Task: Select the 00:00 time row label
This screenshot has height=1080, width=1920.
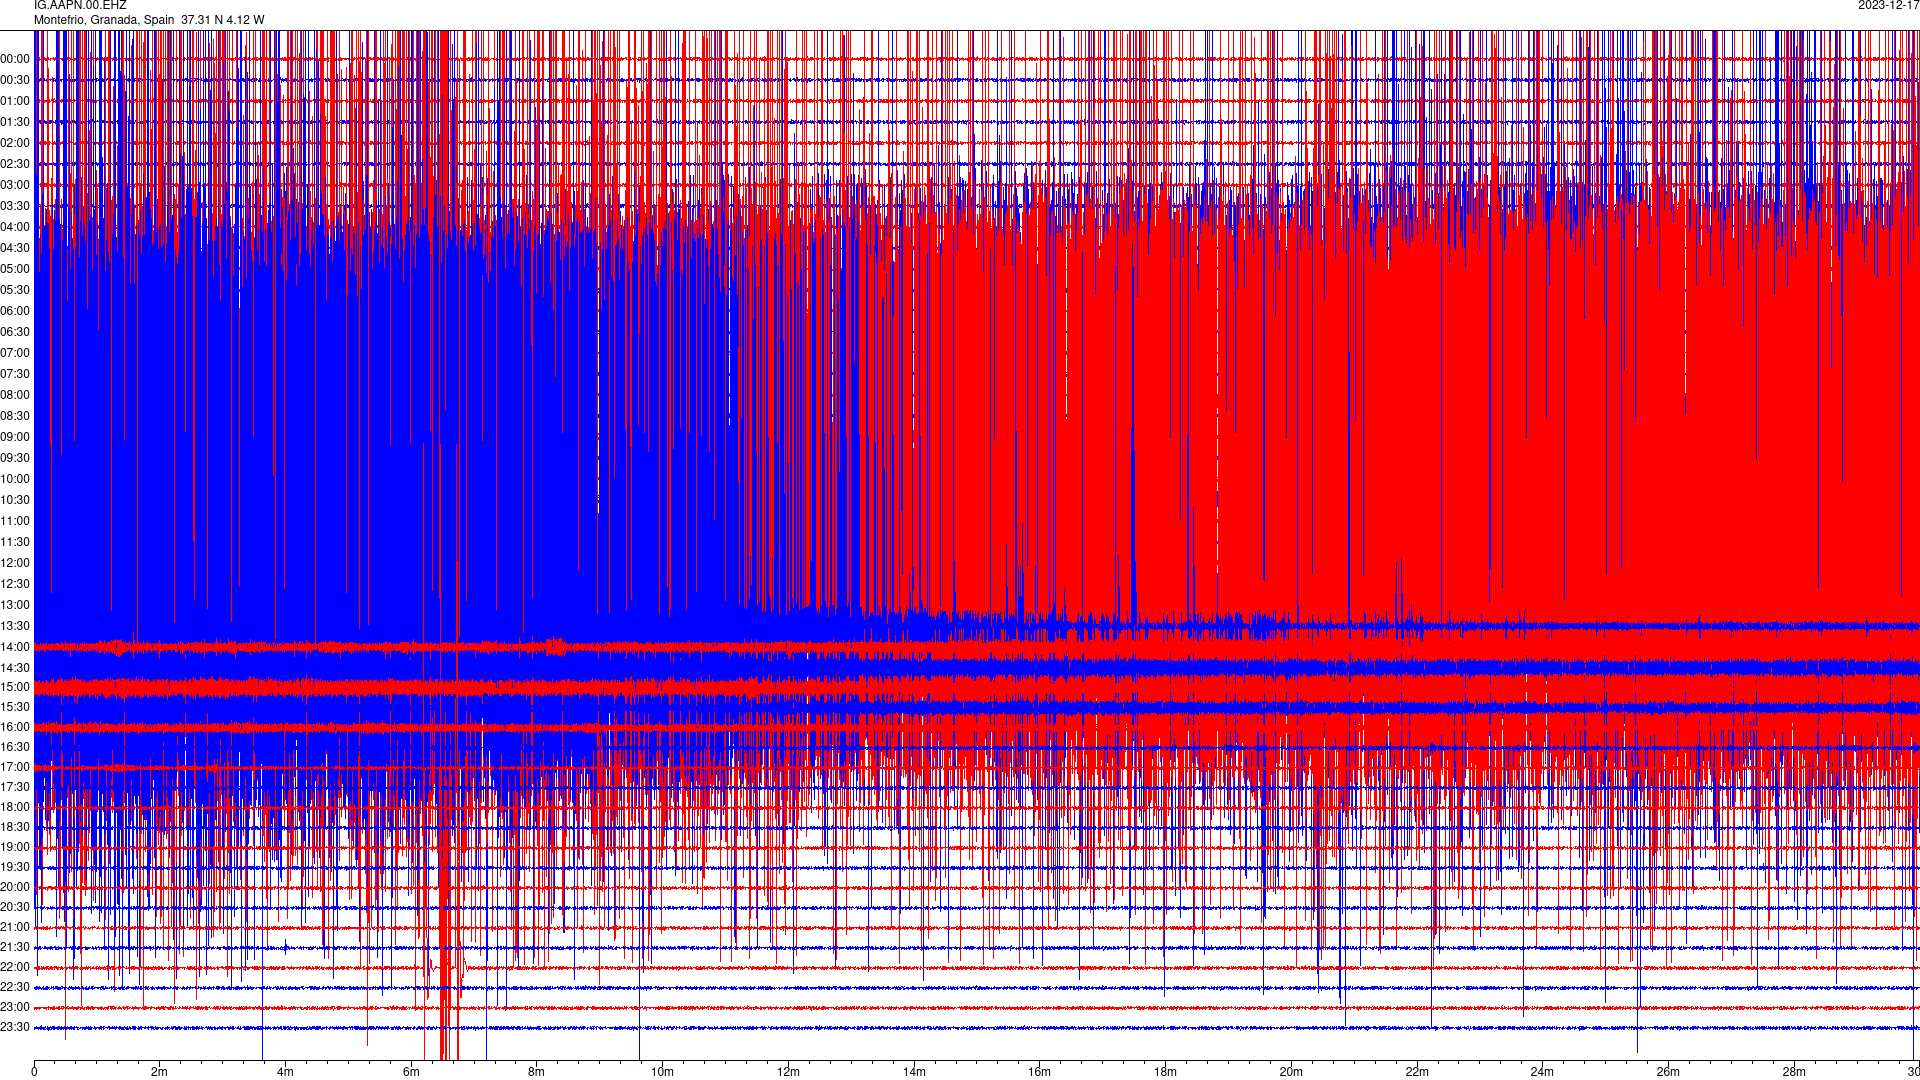Action: pyautogui.click(x=15, y=59)
